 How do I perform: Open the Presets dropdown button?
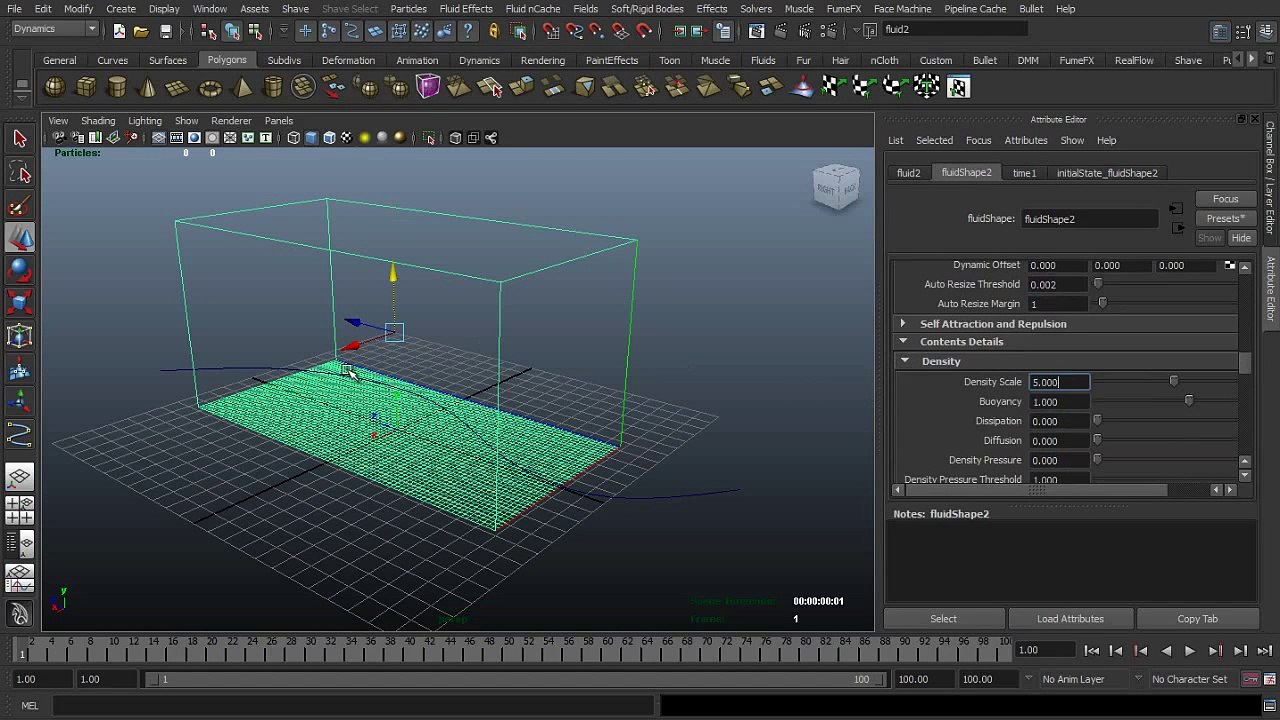pos(1225,218)
